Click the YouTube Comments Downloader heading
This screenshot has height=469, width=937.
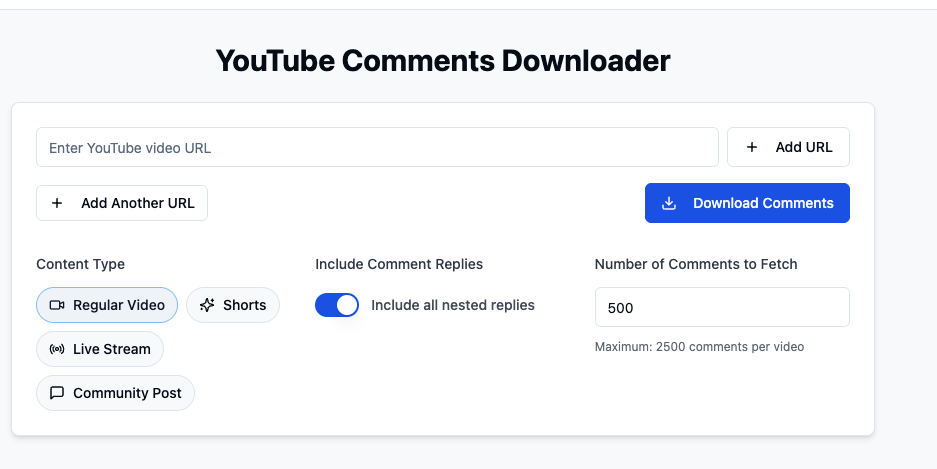pyautogui.click(x=443, y=61)
